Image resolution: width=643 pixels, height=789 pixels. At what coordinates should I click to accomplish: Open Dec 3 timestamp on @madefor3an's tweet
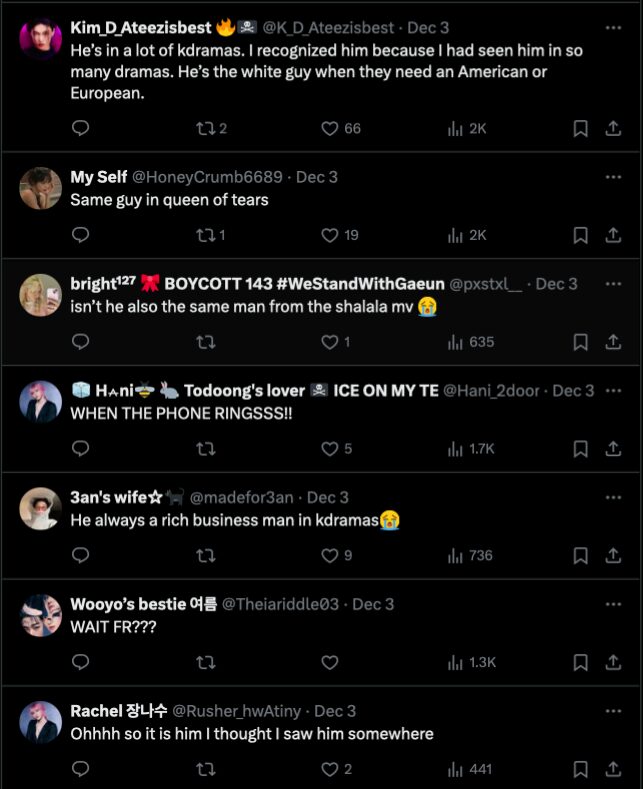[327, 497]
